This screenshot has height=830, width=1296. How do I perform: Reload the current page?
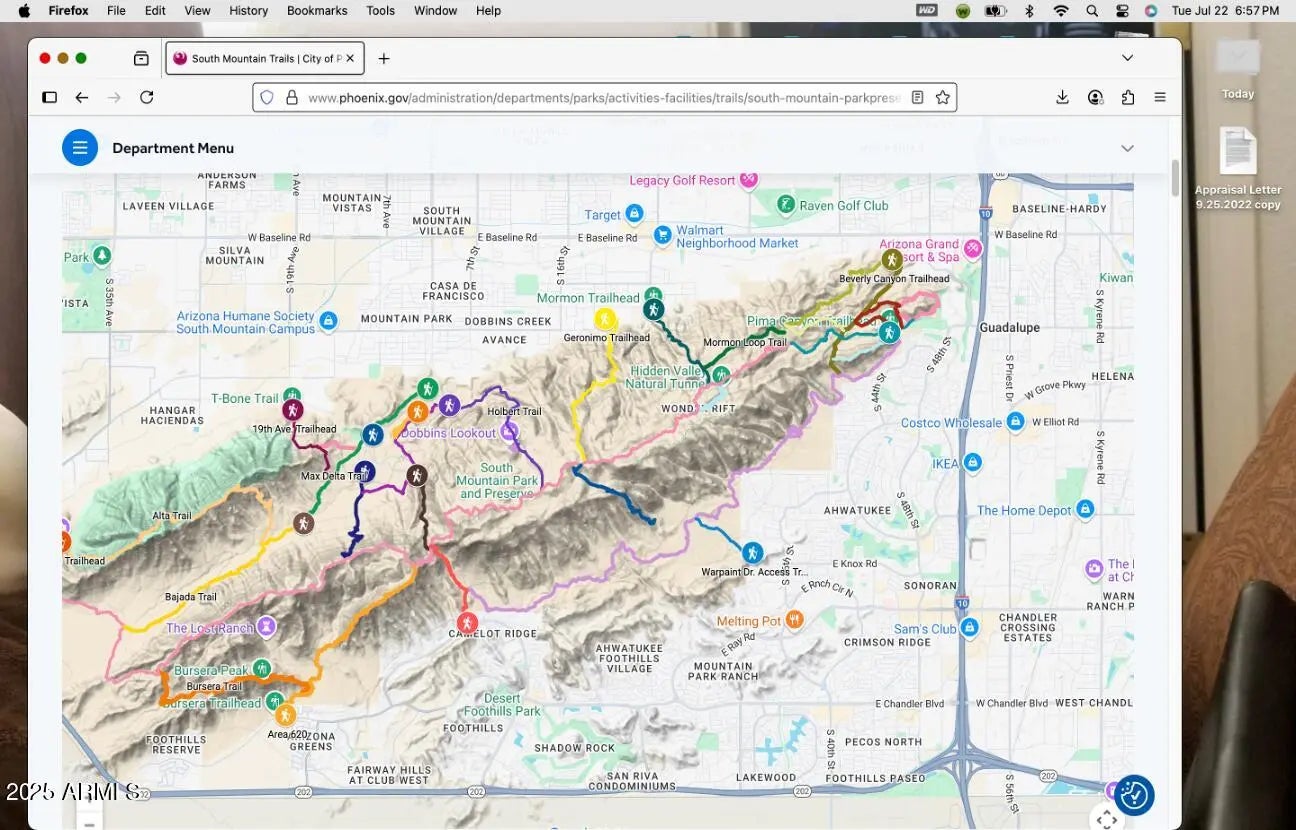coord(146,97)
